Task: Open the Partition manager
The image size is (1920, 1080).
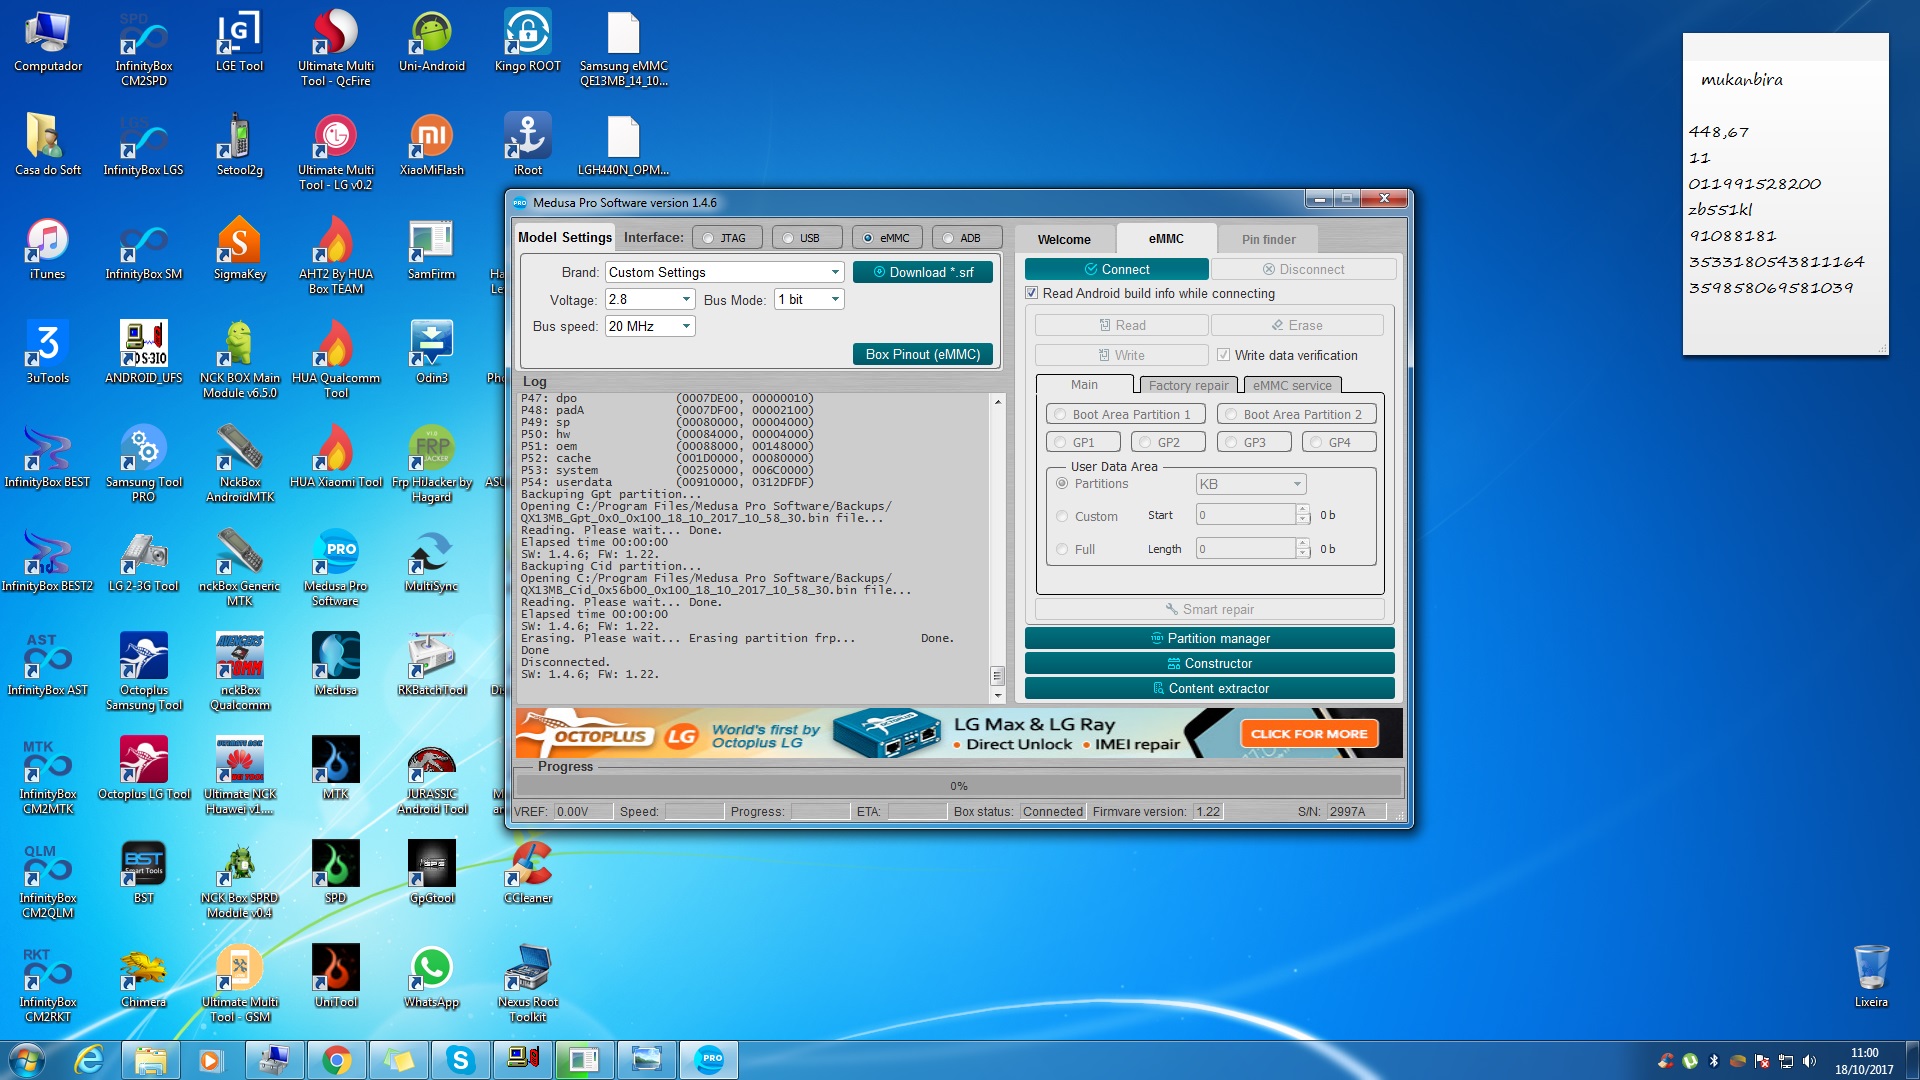Action: 1209,638
